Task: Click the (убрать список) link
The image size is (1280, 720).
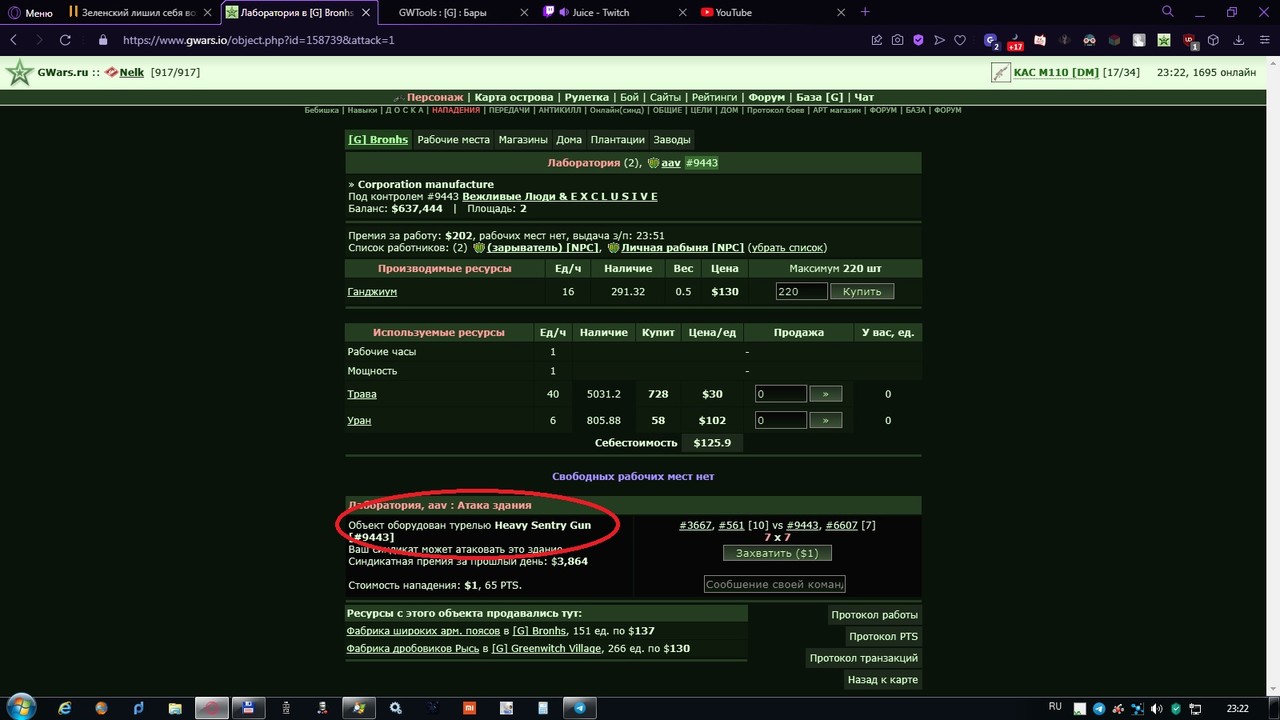Action: [787, 248]
